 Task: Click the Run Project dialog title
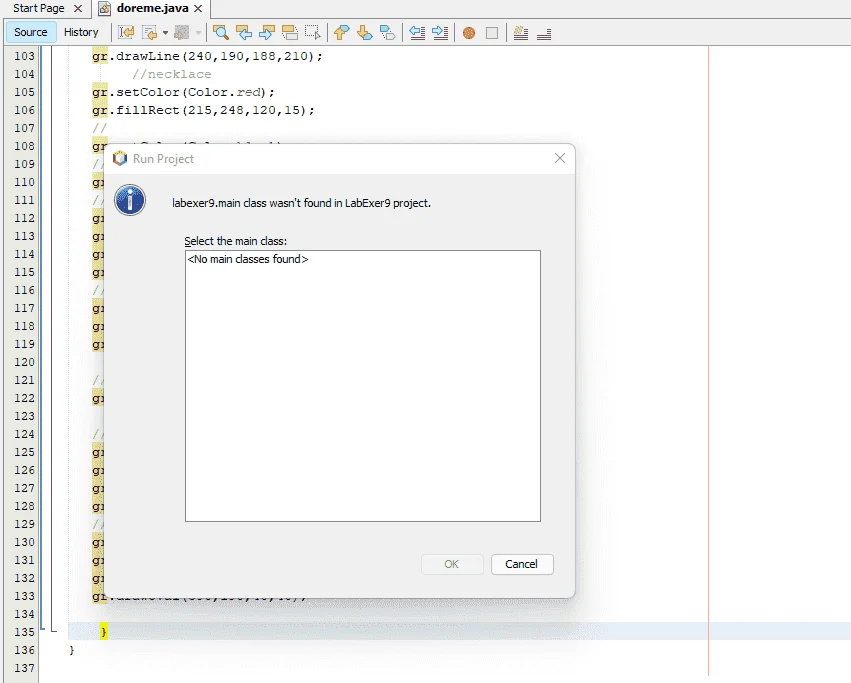tap(163, 159)
